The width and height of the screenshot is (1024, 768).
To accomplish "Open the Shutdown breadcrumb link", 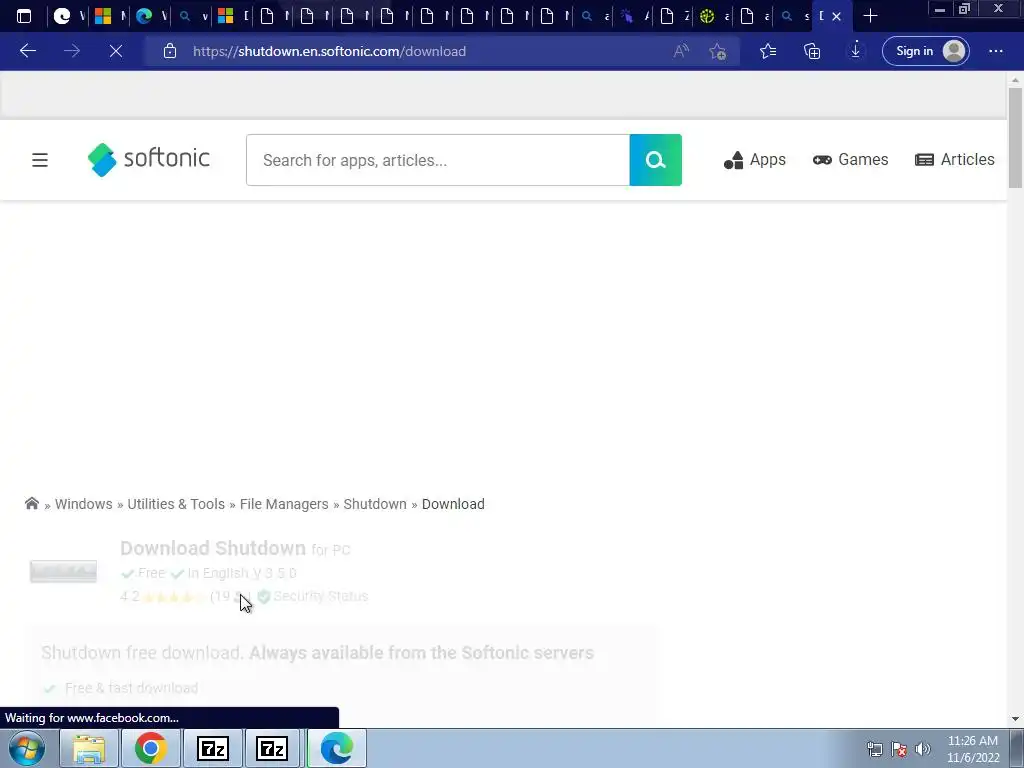I will coord(375,504).
